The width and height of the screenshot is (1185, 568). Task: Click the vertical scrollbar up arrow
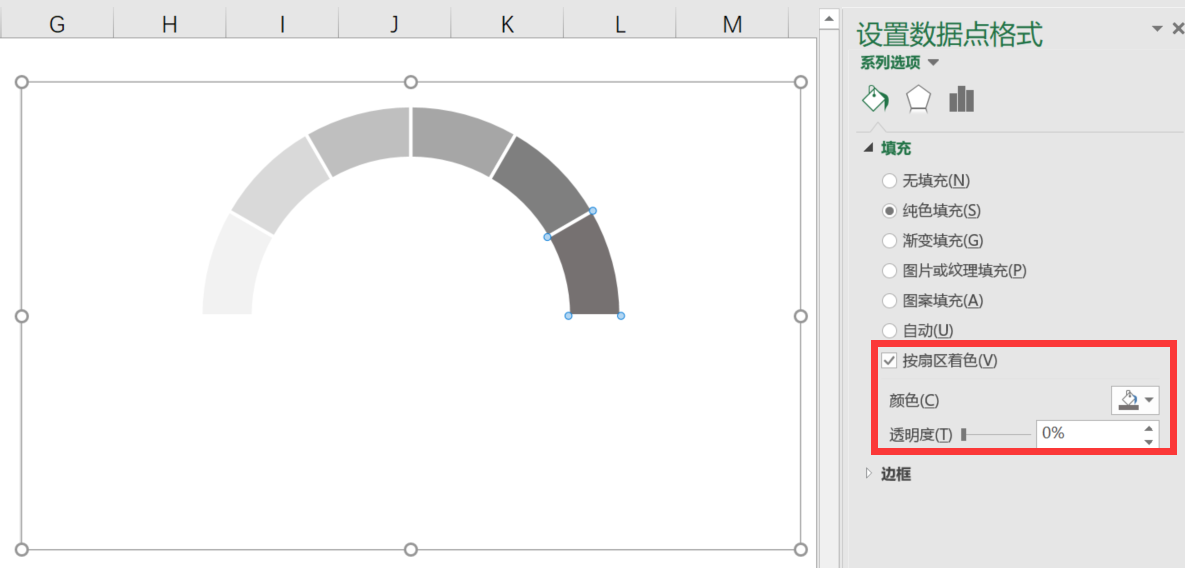tap(829, 19)
